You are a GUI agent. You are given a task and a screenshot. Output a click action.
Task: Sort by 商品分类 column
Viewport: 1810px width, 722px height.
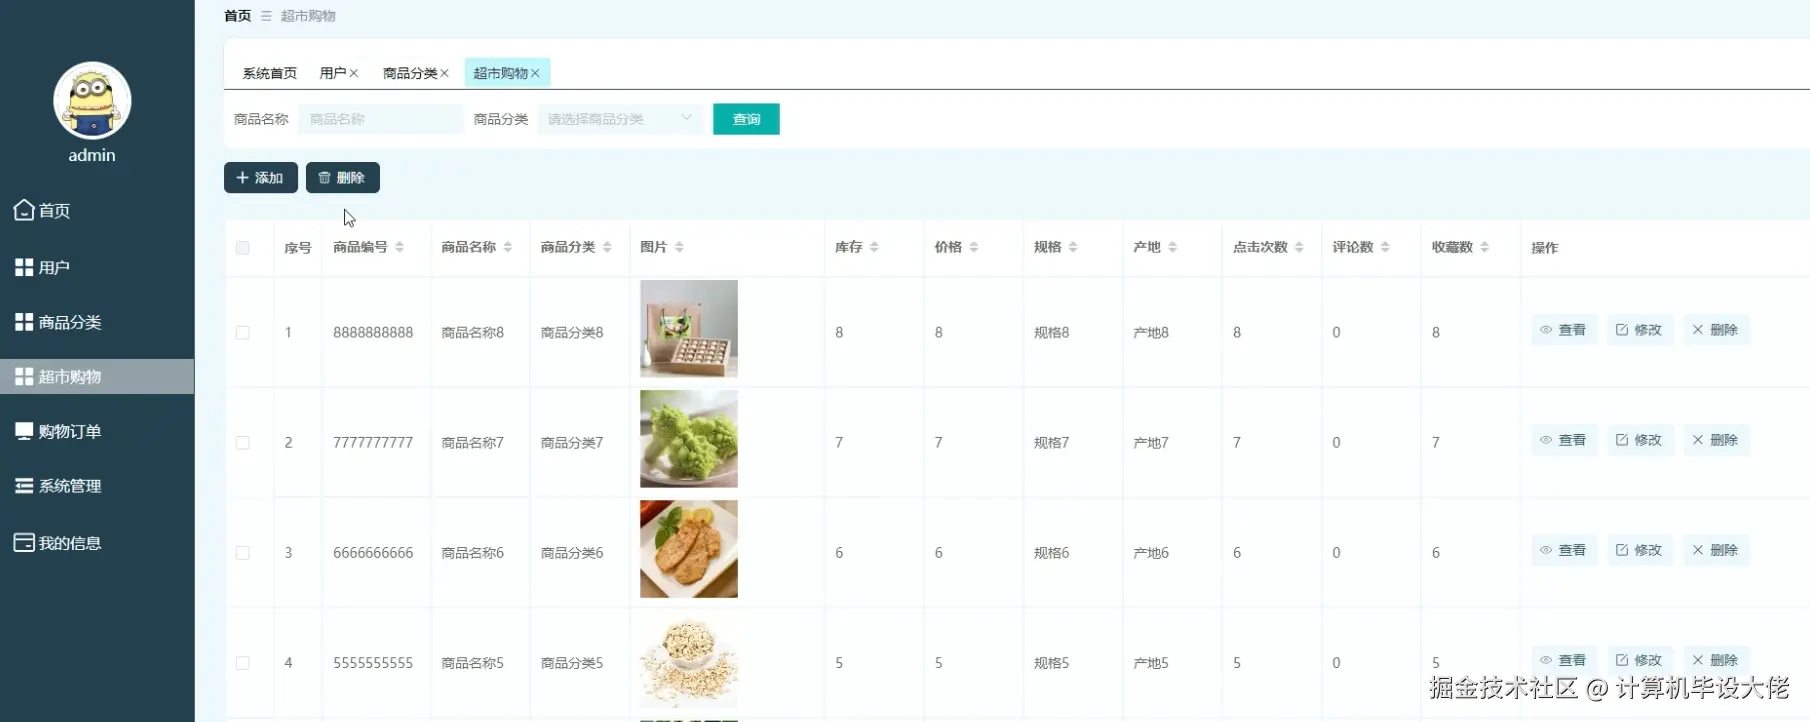click(607, 247)
